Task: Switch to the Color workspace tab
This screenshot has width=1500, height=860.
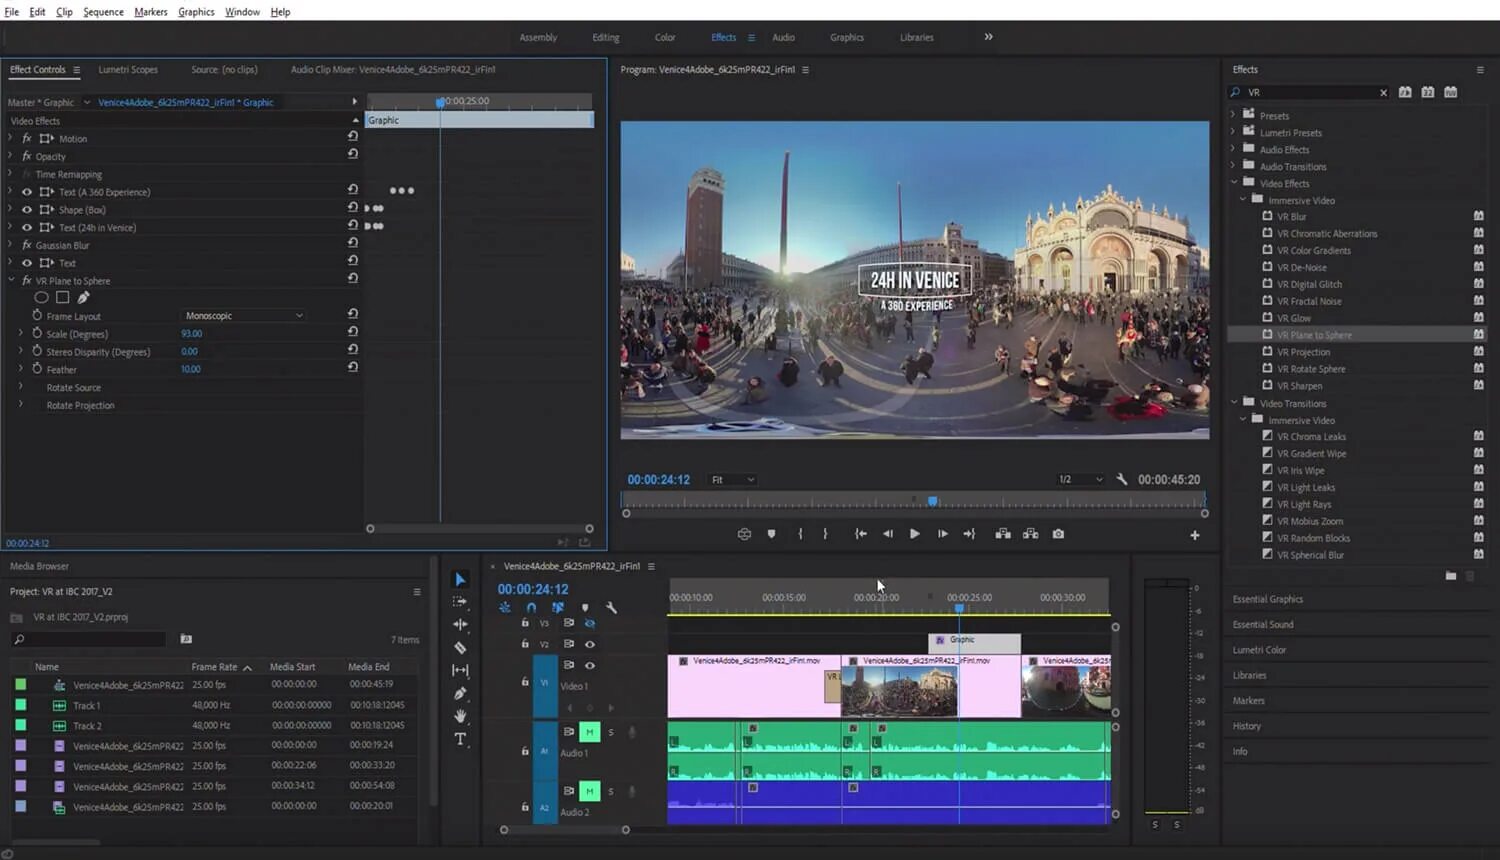Action: click(665, 38)
